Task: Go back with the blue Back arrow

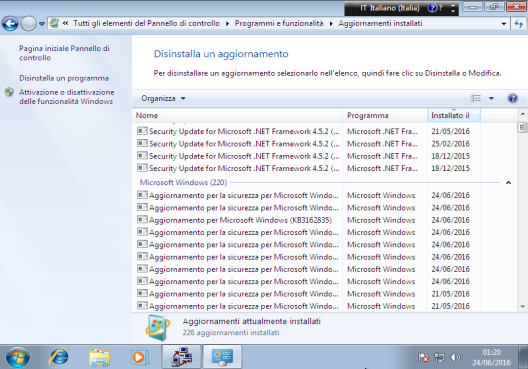Action: [10, 24]
